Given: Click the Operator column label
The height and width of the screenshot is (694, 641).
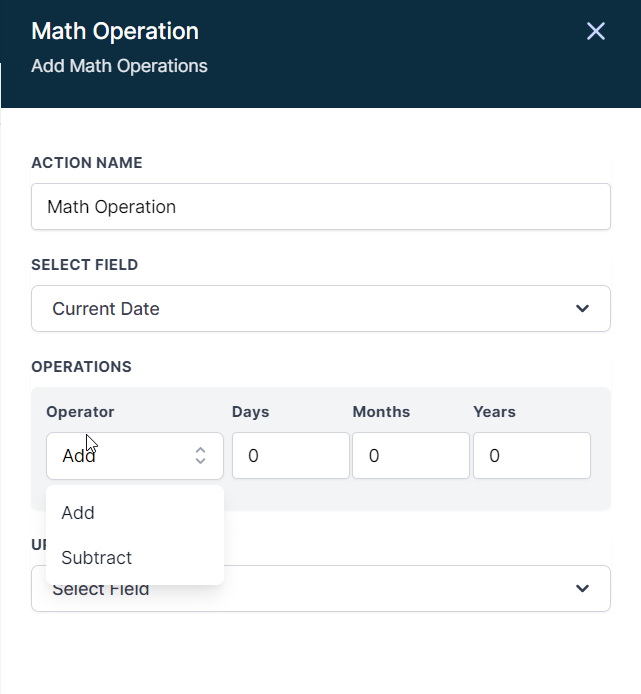Looking at the screenshot, I should click(80, 412).
